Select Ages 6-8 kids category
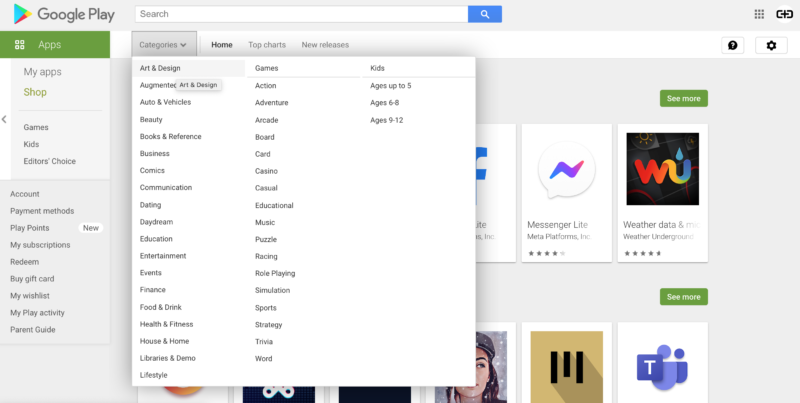Image resolution: width=800 pixels, height=403 pixels. coord(385,103)
